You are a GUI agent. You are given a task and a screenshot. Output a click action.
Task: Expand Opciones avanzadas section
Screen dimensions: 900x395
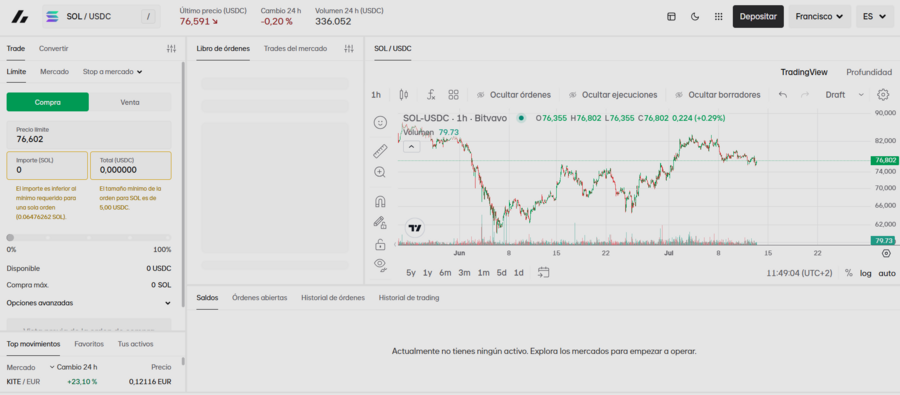88,303
